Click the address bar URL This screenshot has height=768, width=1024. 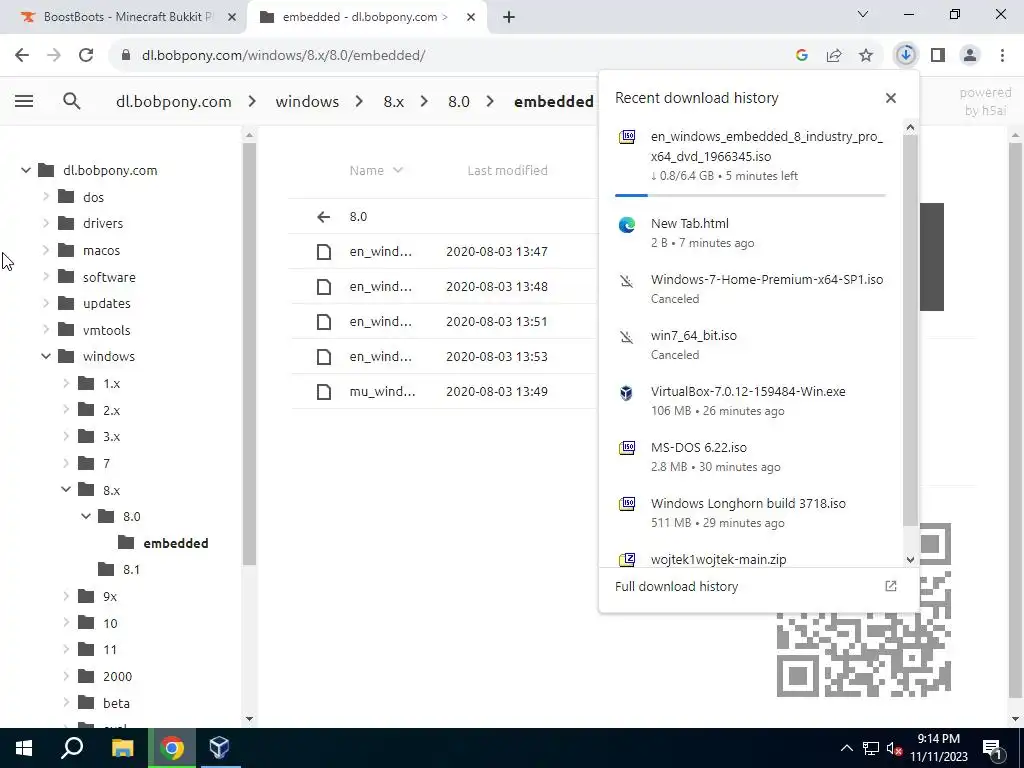[x=283, y=56]
